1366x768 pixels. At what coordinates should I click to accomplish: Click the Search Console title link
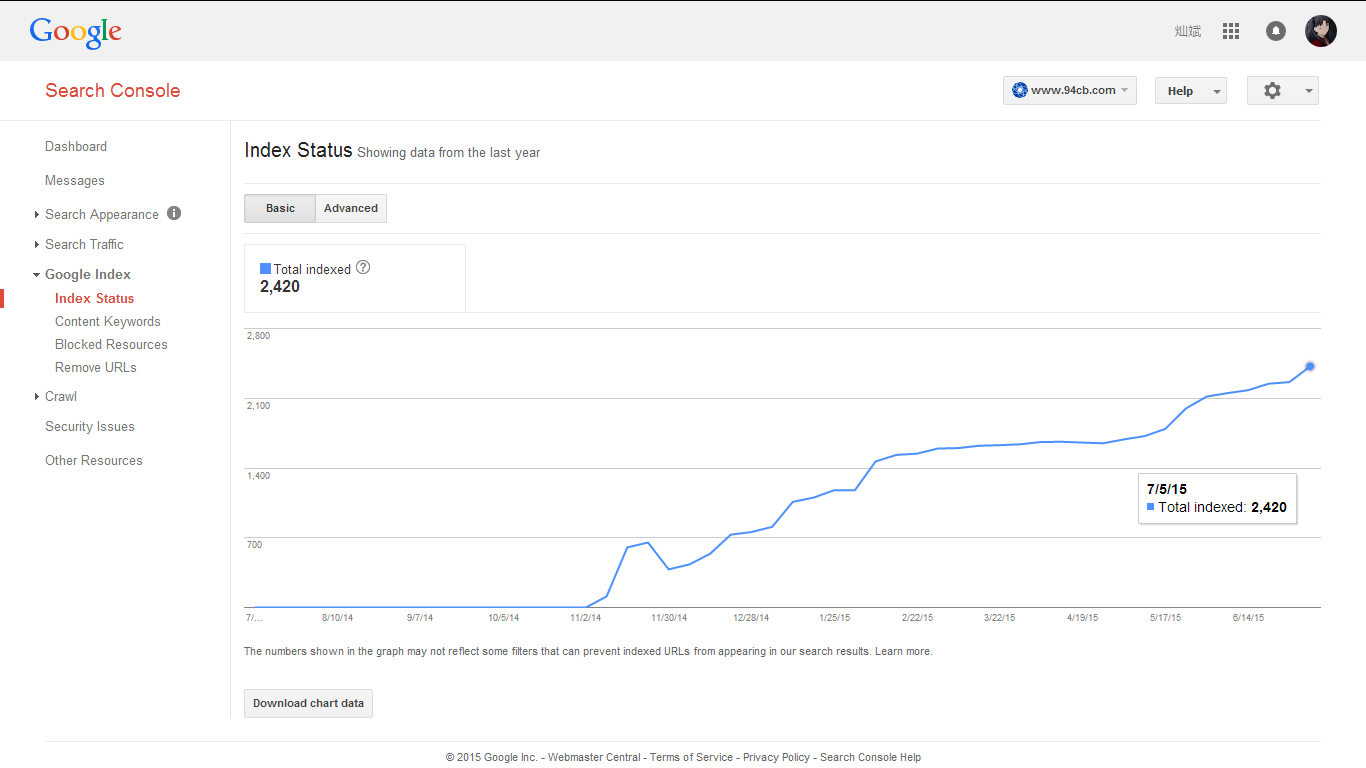[x=113, y=90]
